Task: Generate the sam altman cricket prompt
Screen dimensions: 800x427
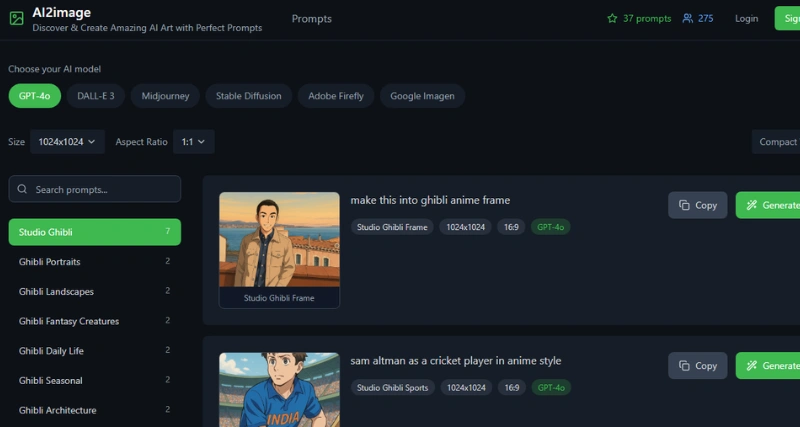Action: [x=768, y=366]
